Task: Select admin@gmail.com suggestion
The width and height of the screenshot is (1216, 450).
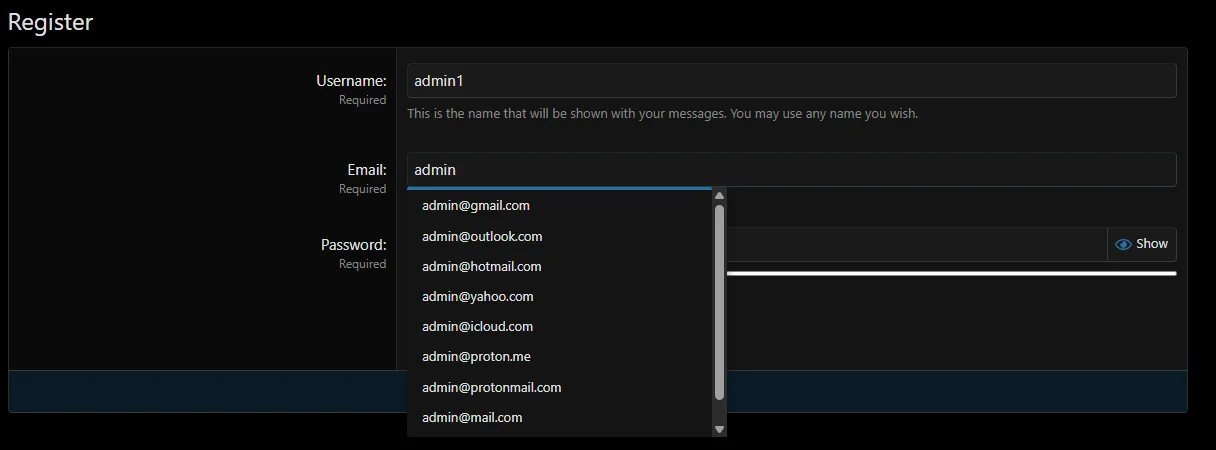Action: (x=559, y=206)
